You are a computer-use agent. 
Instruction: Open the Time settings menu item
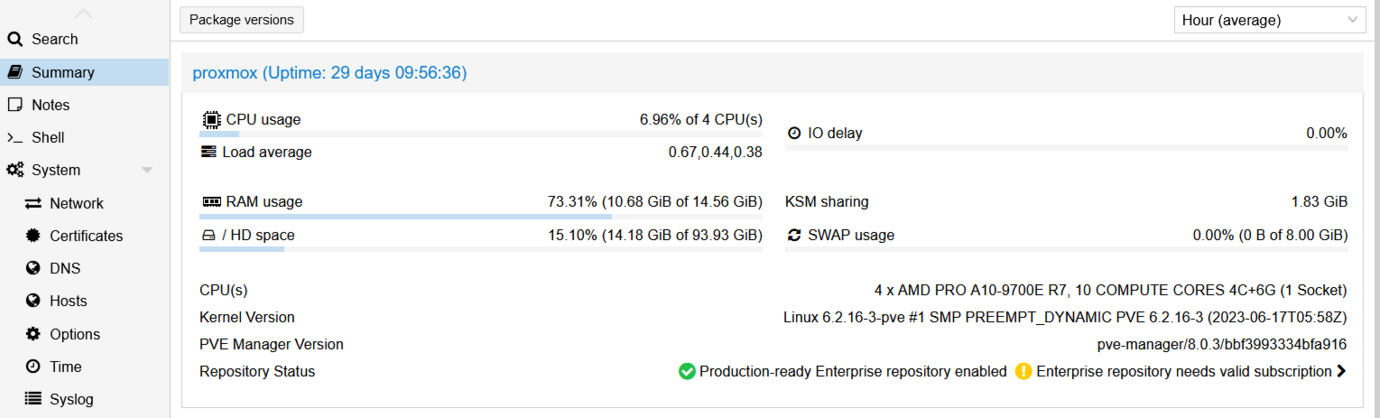[x=66, y=367]
